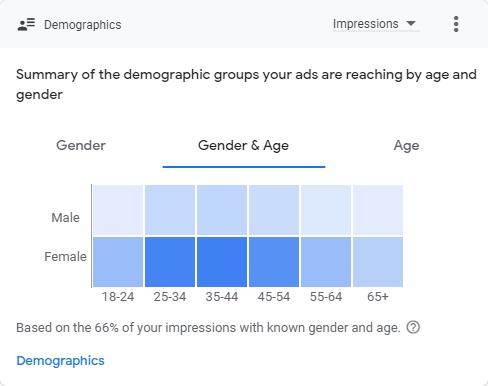488x386 pixels.
Task: Click the Female 35-44 heatmap cell
Action: pyautogui.click(x=222, y=262)
